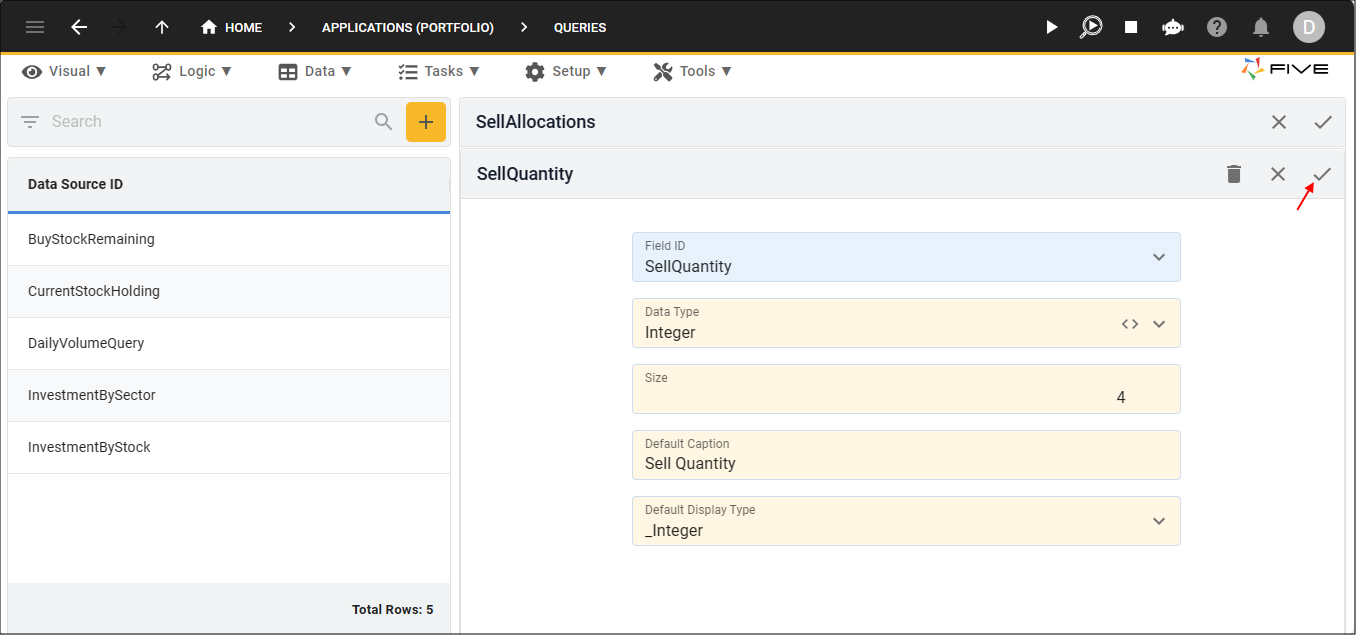This screenshot has width=1356, height=635.
Task: Open the Data menu
Action: click(315, 71)
